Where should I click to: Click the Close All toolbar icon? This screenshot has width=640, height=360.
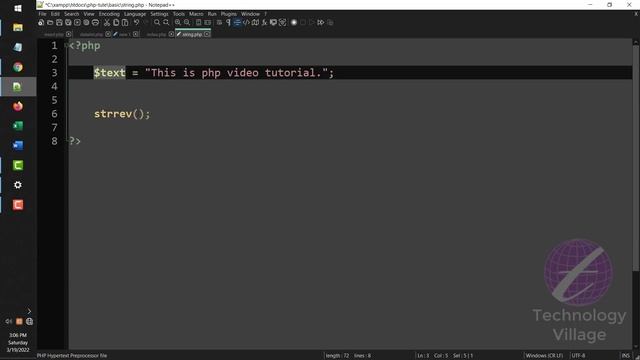point(86,22)
